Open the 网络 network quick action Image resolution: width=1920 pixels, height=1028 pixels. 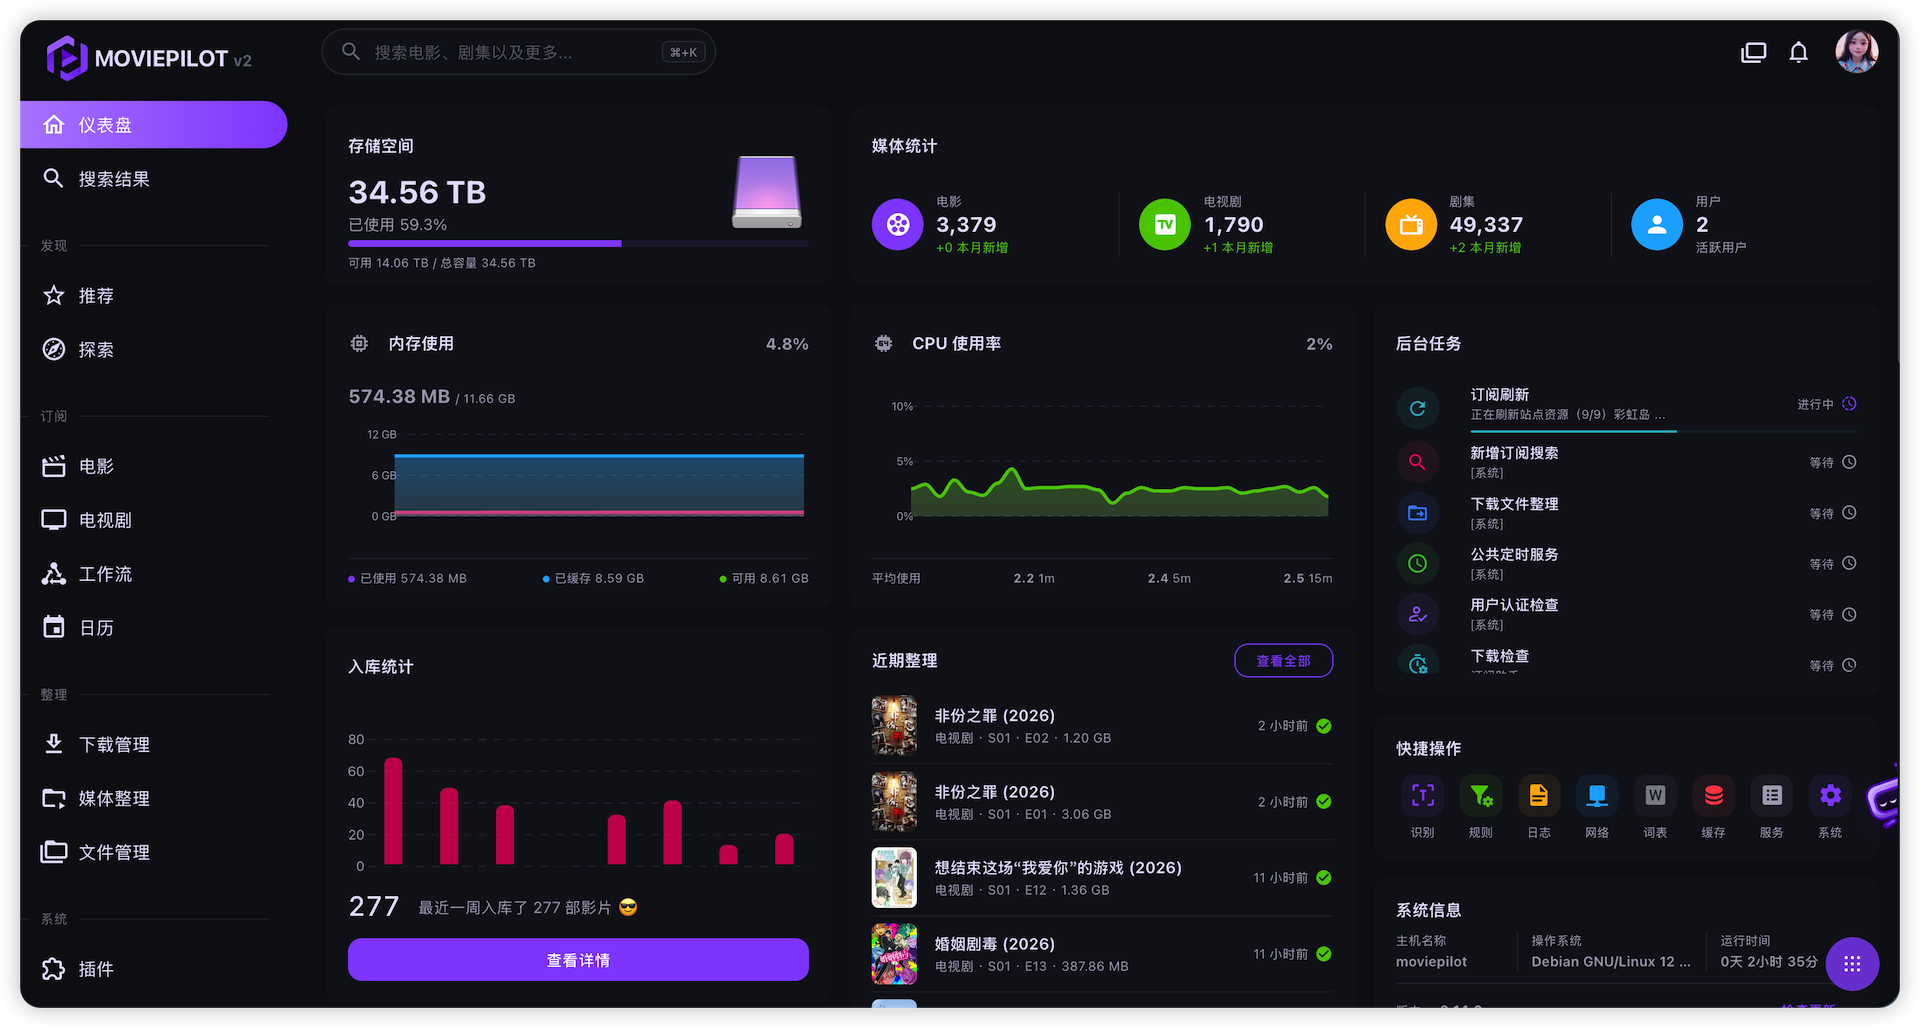click(x=1597, y=796)
